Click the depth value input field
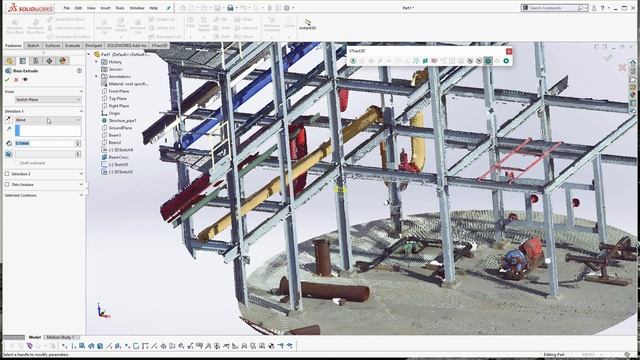 [45, 143]
